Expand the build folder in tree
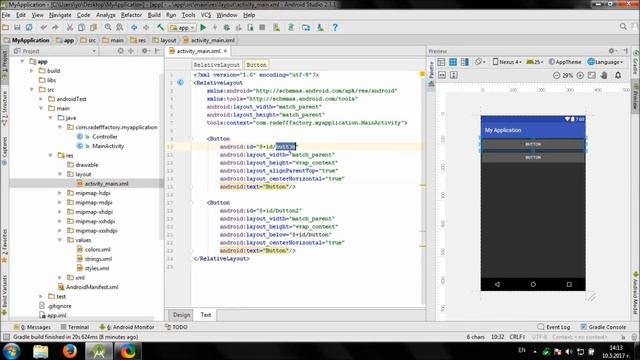The height and width of the screenshot is (360, 640). (32, 71)
